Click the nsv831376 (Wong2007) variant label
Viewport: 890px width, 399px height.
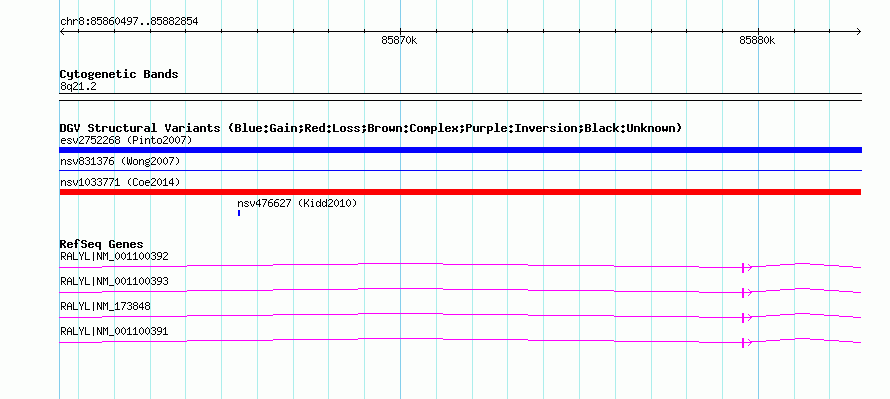(x=120, y=162)
